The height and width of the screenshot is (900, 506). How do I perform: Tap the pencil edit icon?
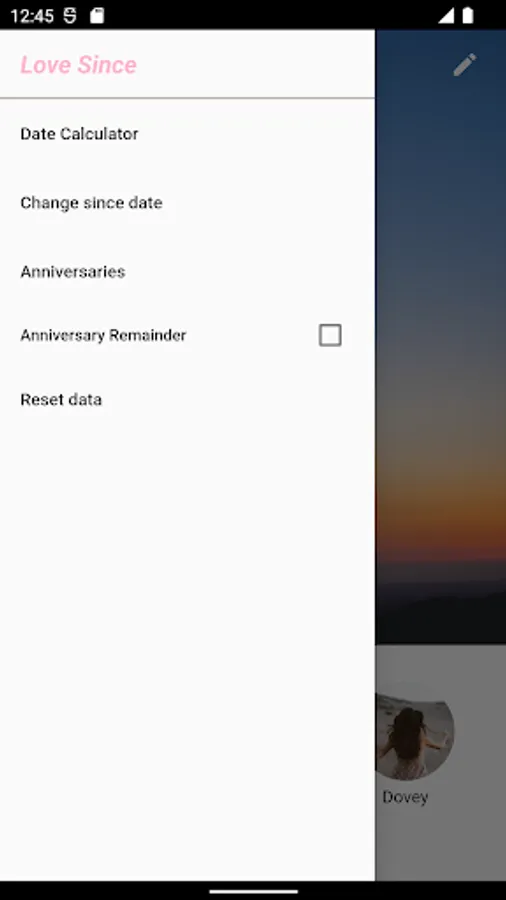coord(465,65)
